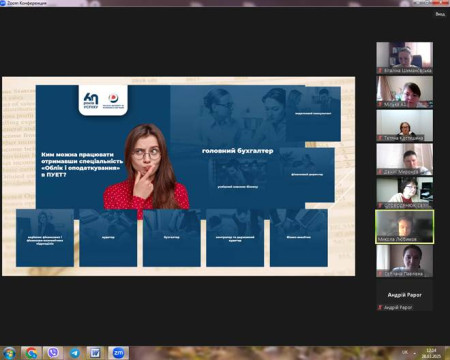Switch to Microsoft Word on the taskbar
The width and height of the screenshot is (450, 360).
click(x=96, y=353)
